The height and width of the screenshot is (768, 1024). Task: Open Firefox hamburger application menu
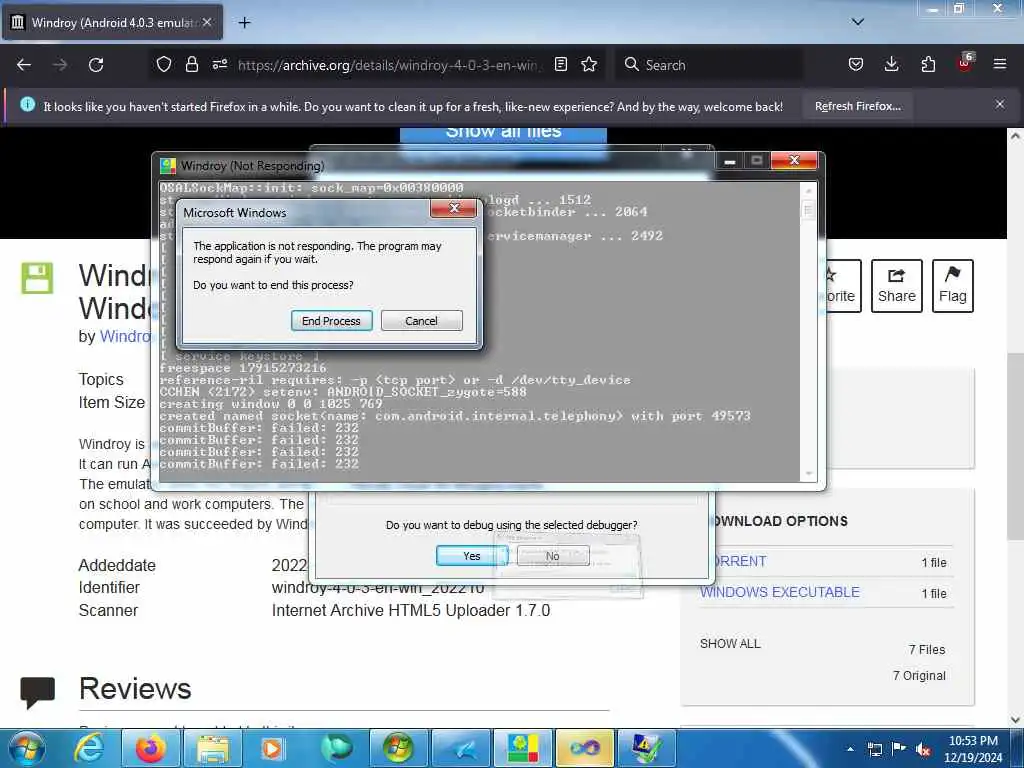click(1000, 64)
